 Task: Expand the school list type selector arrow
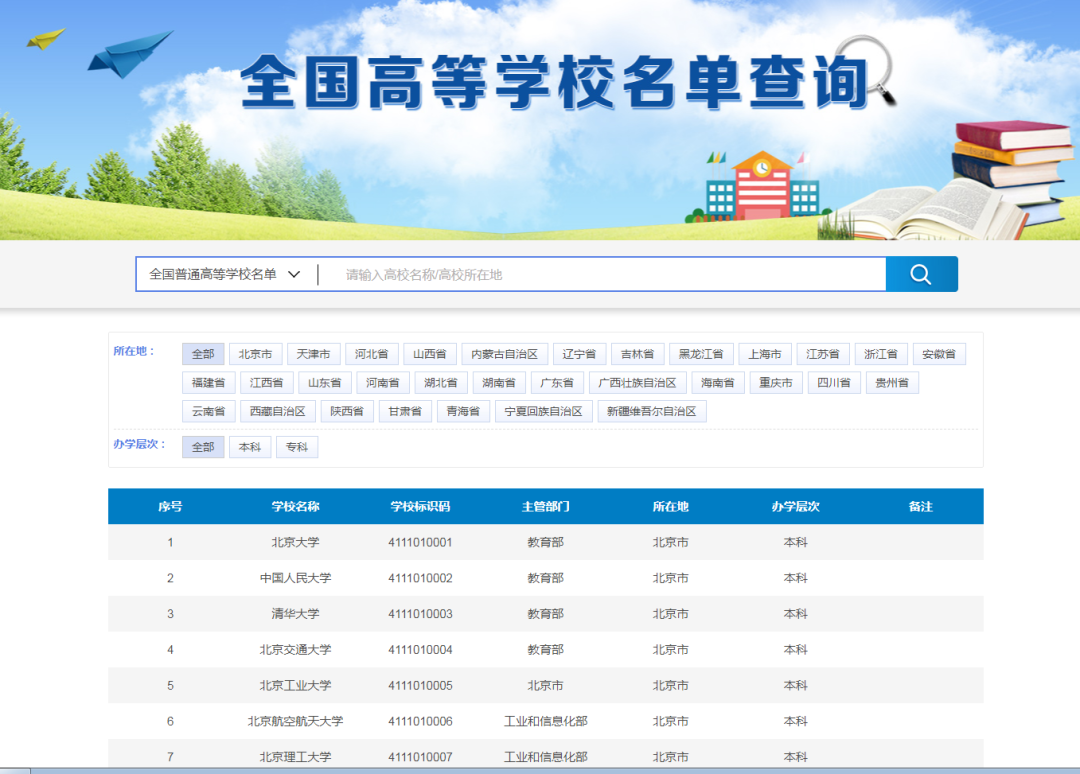293,273
